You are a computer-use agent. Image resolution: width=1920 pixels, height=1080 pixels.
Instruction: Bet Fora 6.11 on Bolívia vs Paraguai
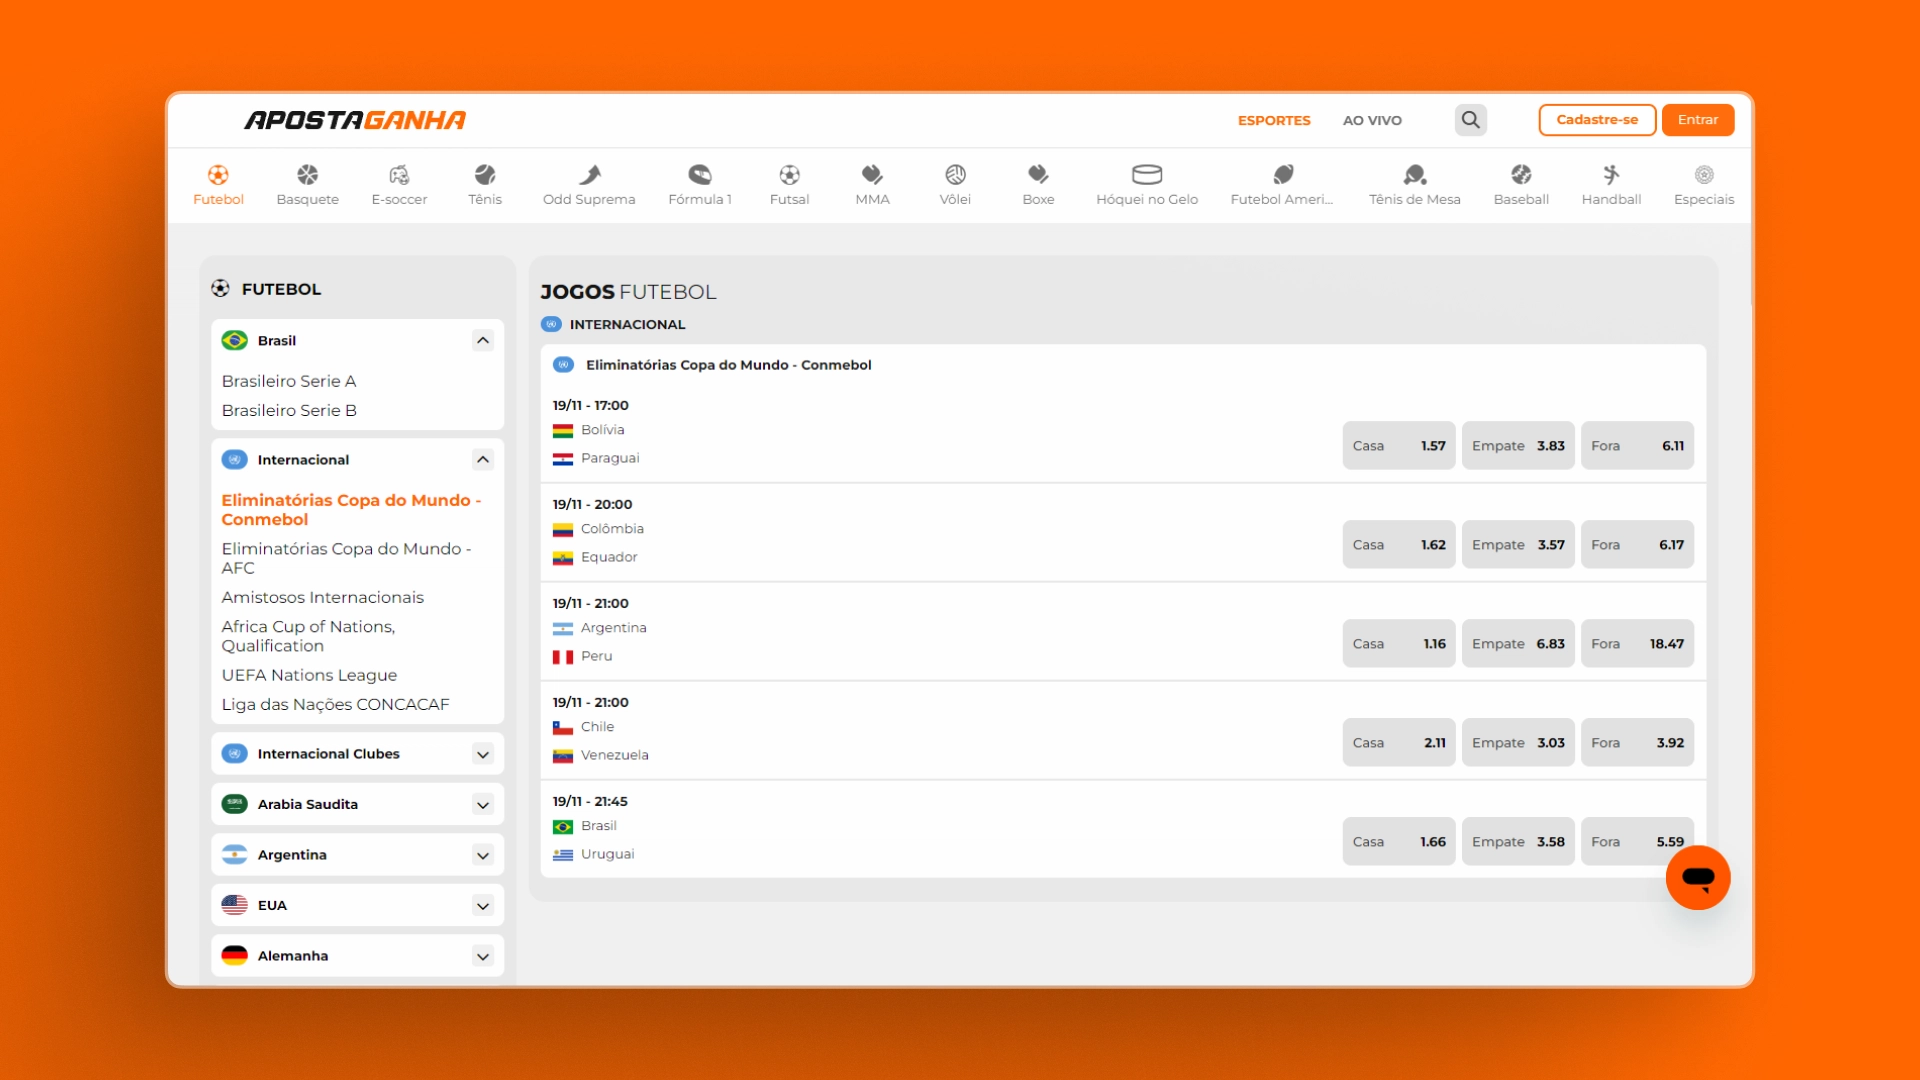(1637, 446)
